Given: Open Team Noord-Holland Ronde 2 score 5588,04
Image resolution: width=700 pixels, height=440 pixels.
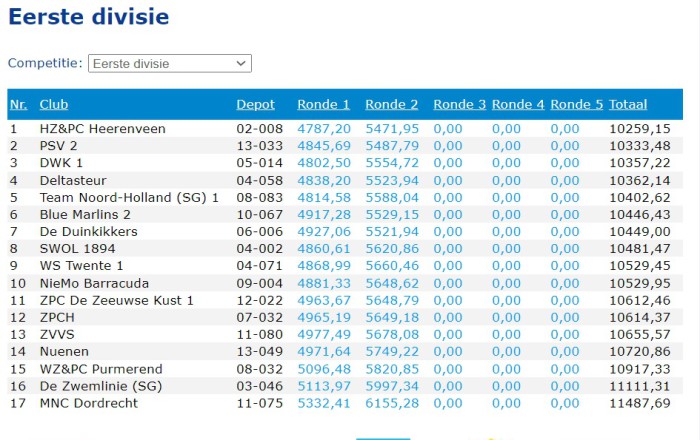Looking at the screenshot, I should coord(392,198).
